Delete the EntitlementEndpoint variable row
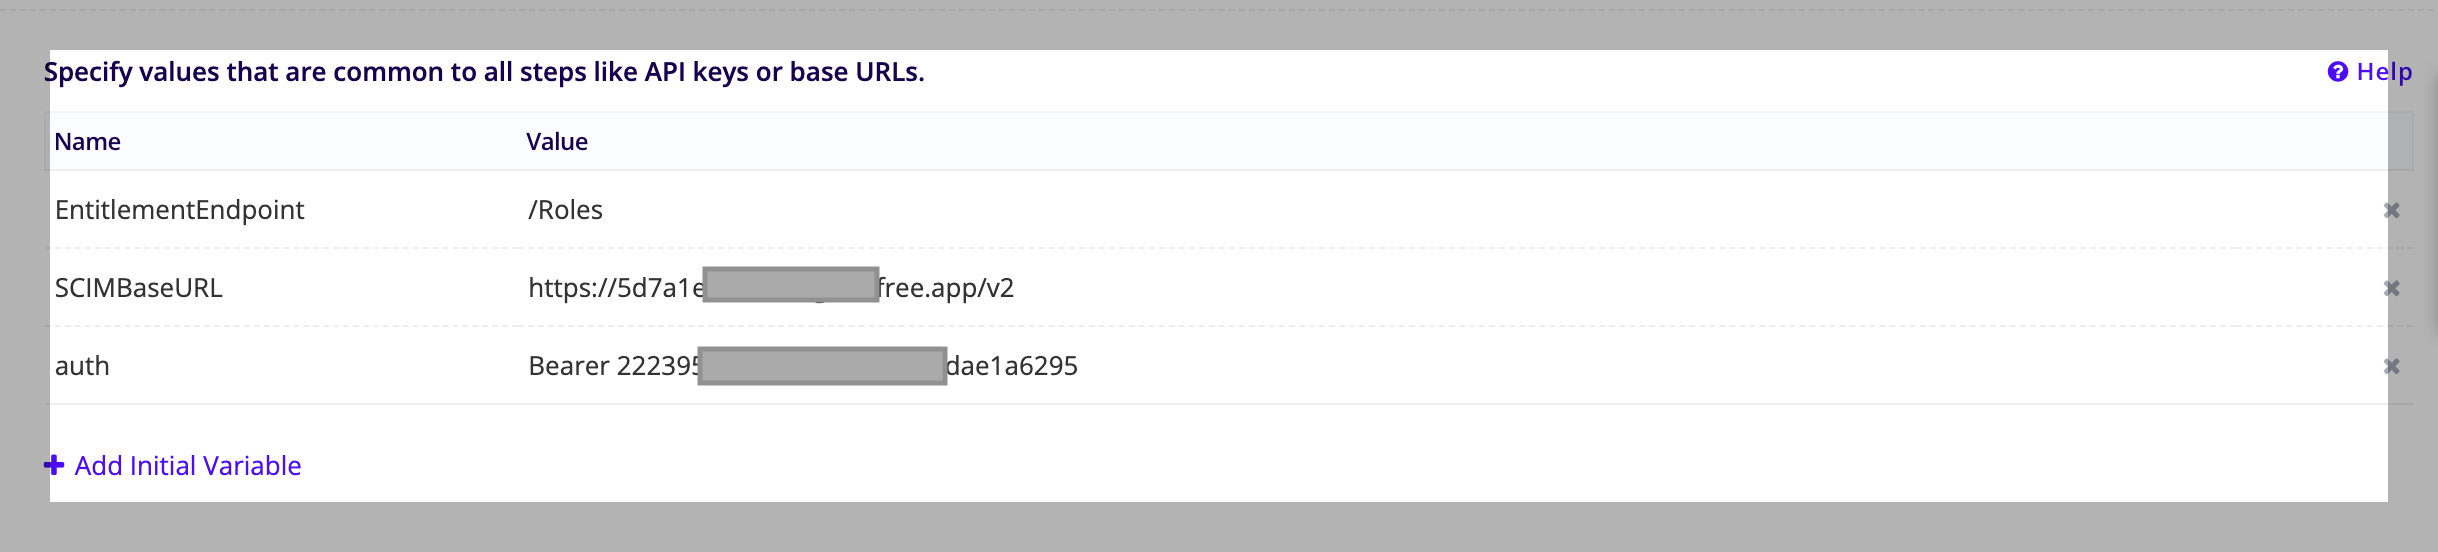This screenshot has height=552, width=2438. click(2391, 210)
